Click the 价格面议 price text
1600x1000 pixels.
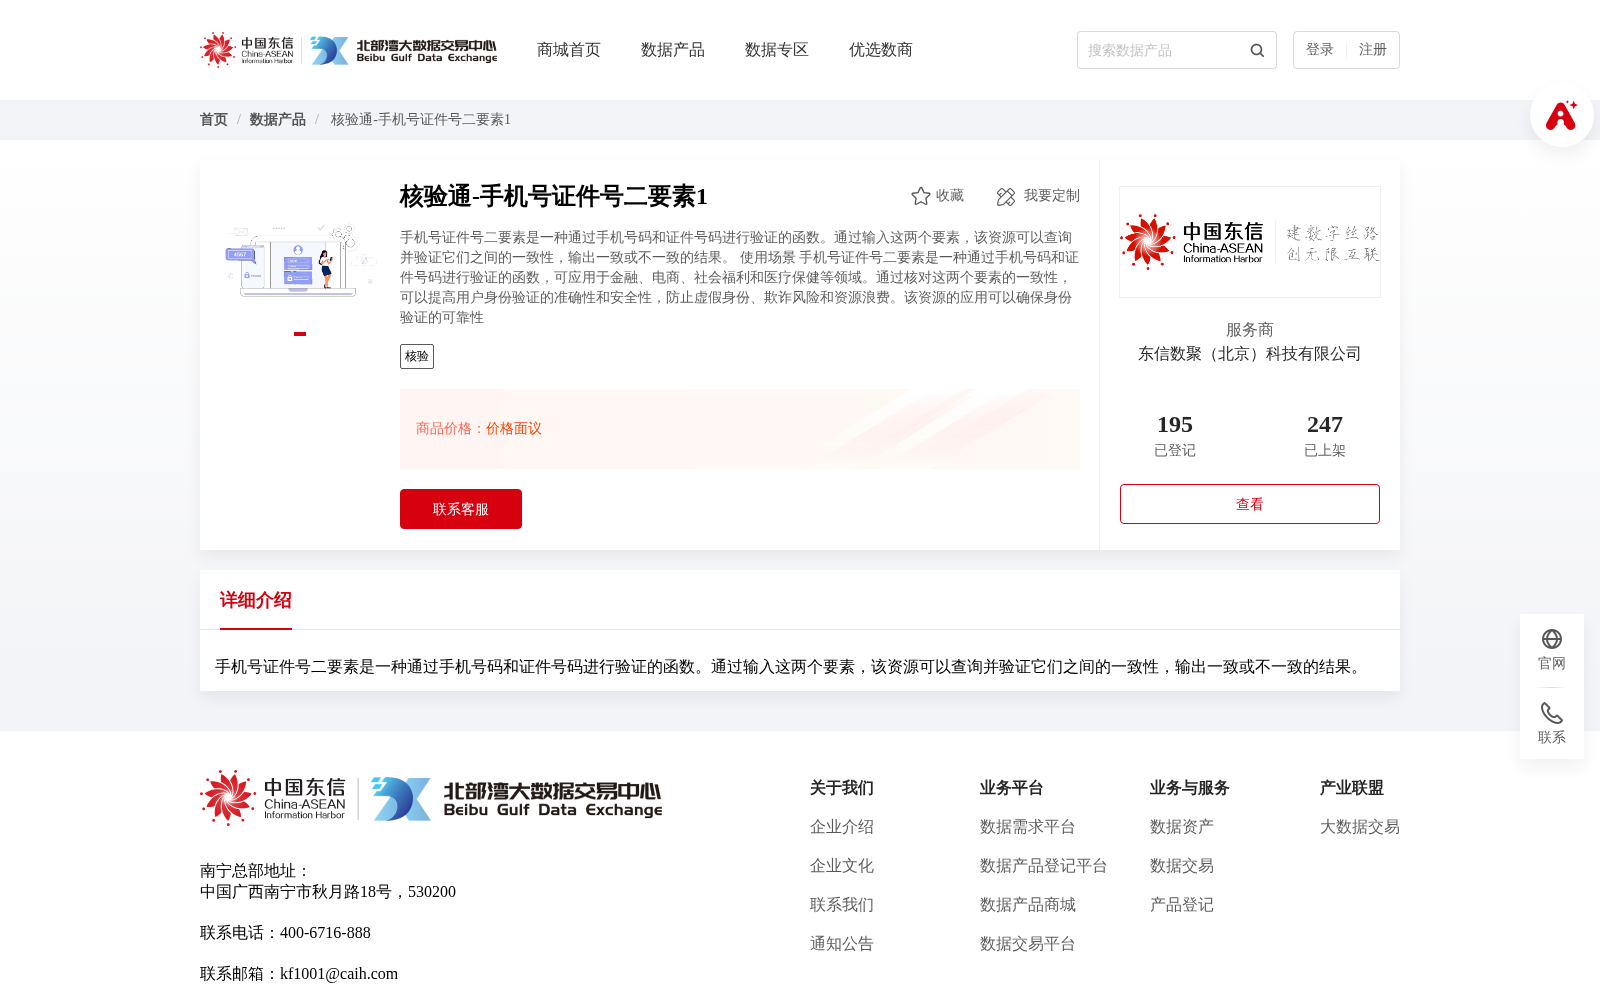point(514,429)
